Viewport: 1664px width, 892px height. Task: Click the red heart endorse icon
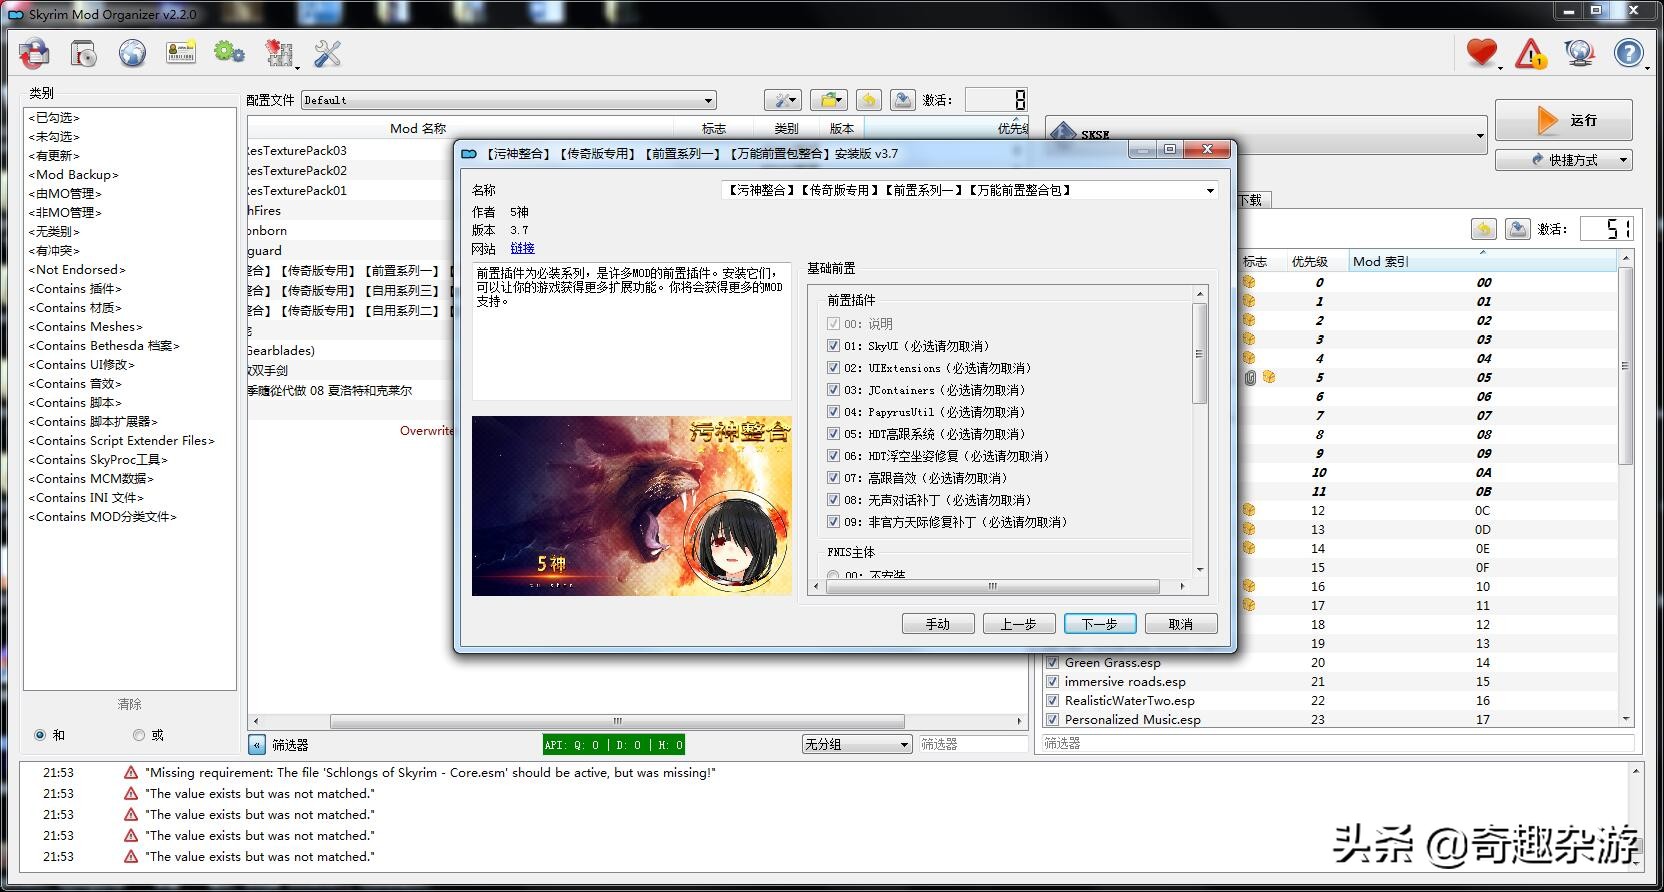point(1482,52)
